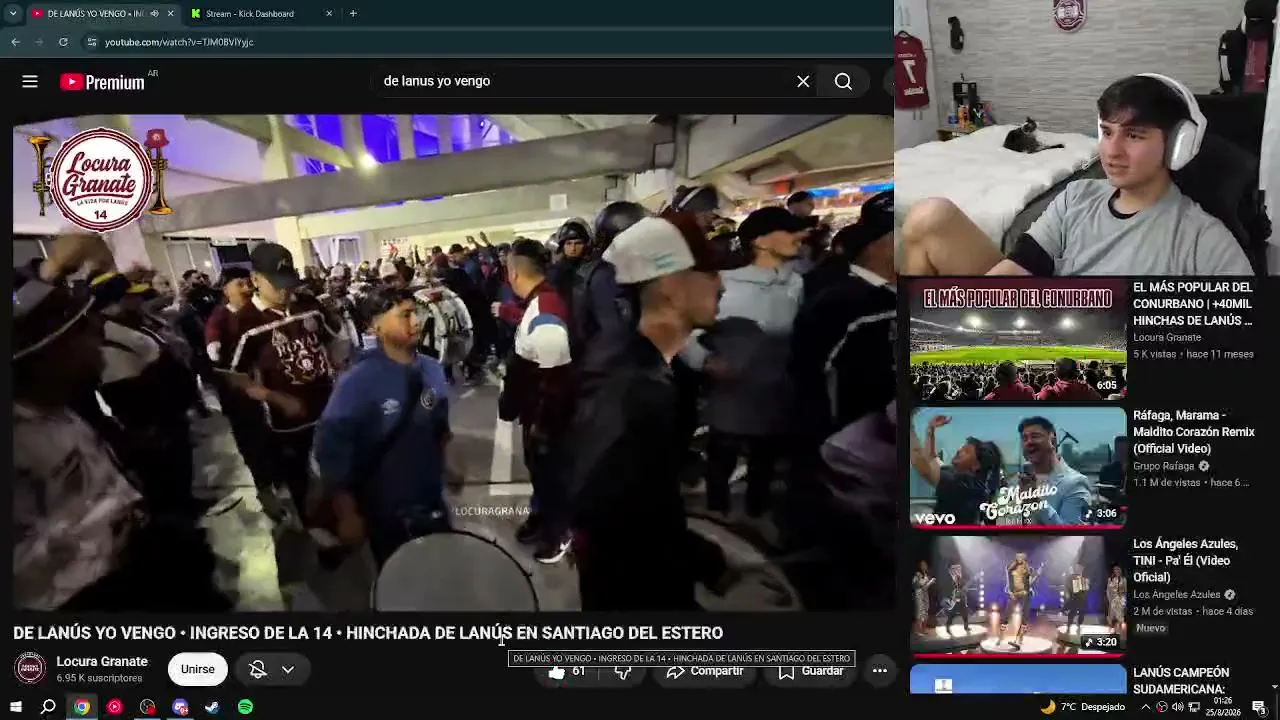
Task: Click the YouTube search magnifier button
Action: (x=843, y=82)
